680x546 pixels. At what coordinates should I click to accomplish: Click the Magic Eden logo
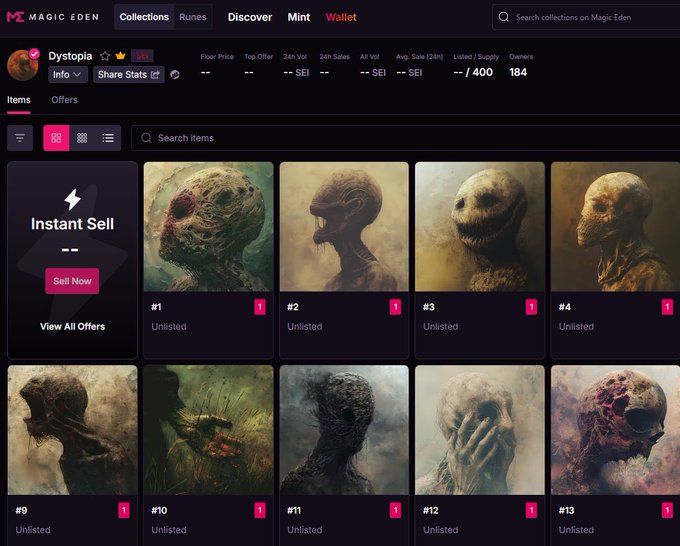52,17
